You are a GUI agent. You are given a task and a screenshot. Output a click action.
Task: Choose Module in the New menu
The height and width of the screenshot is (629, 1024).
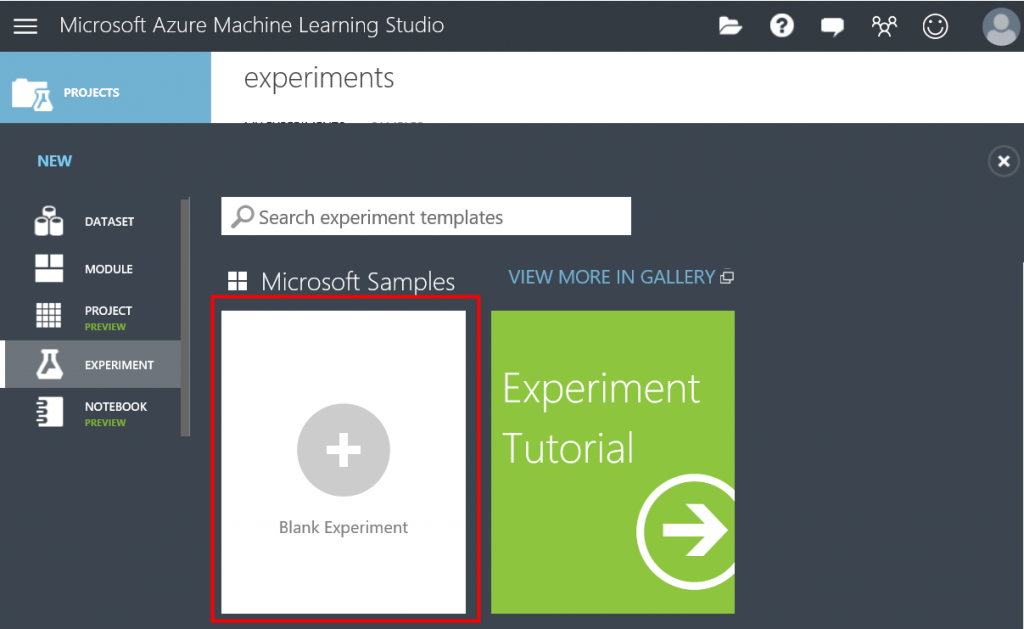coord(91,268)
